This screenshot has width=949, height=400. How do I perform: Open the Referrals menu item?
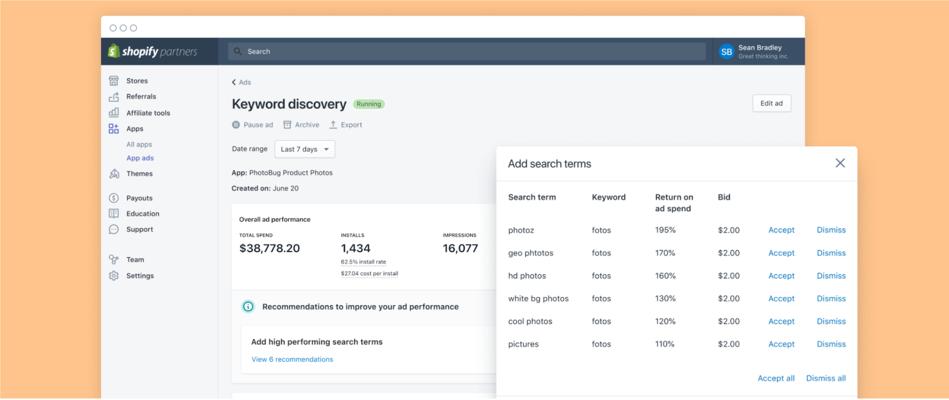pyautogui.click(x=141, y=96)
